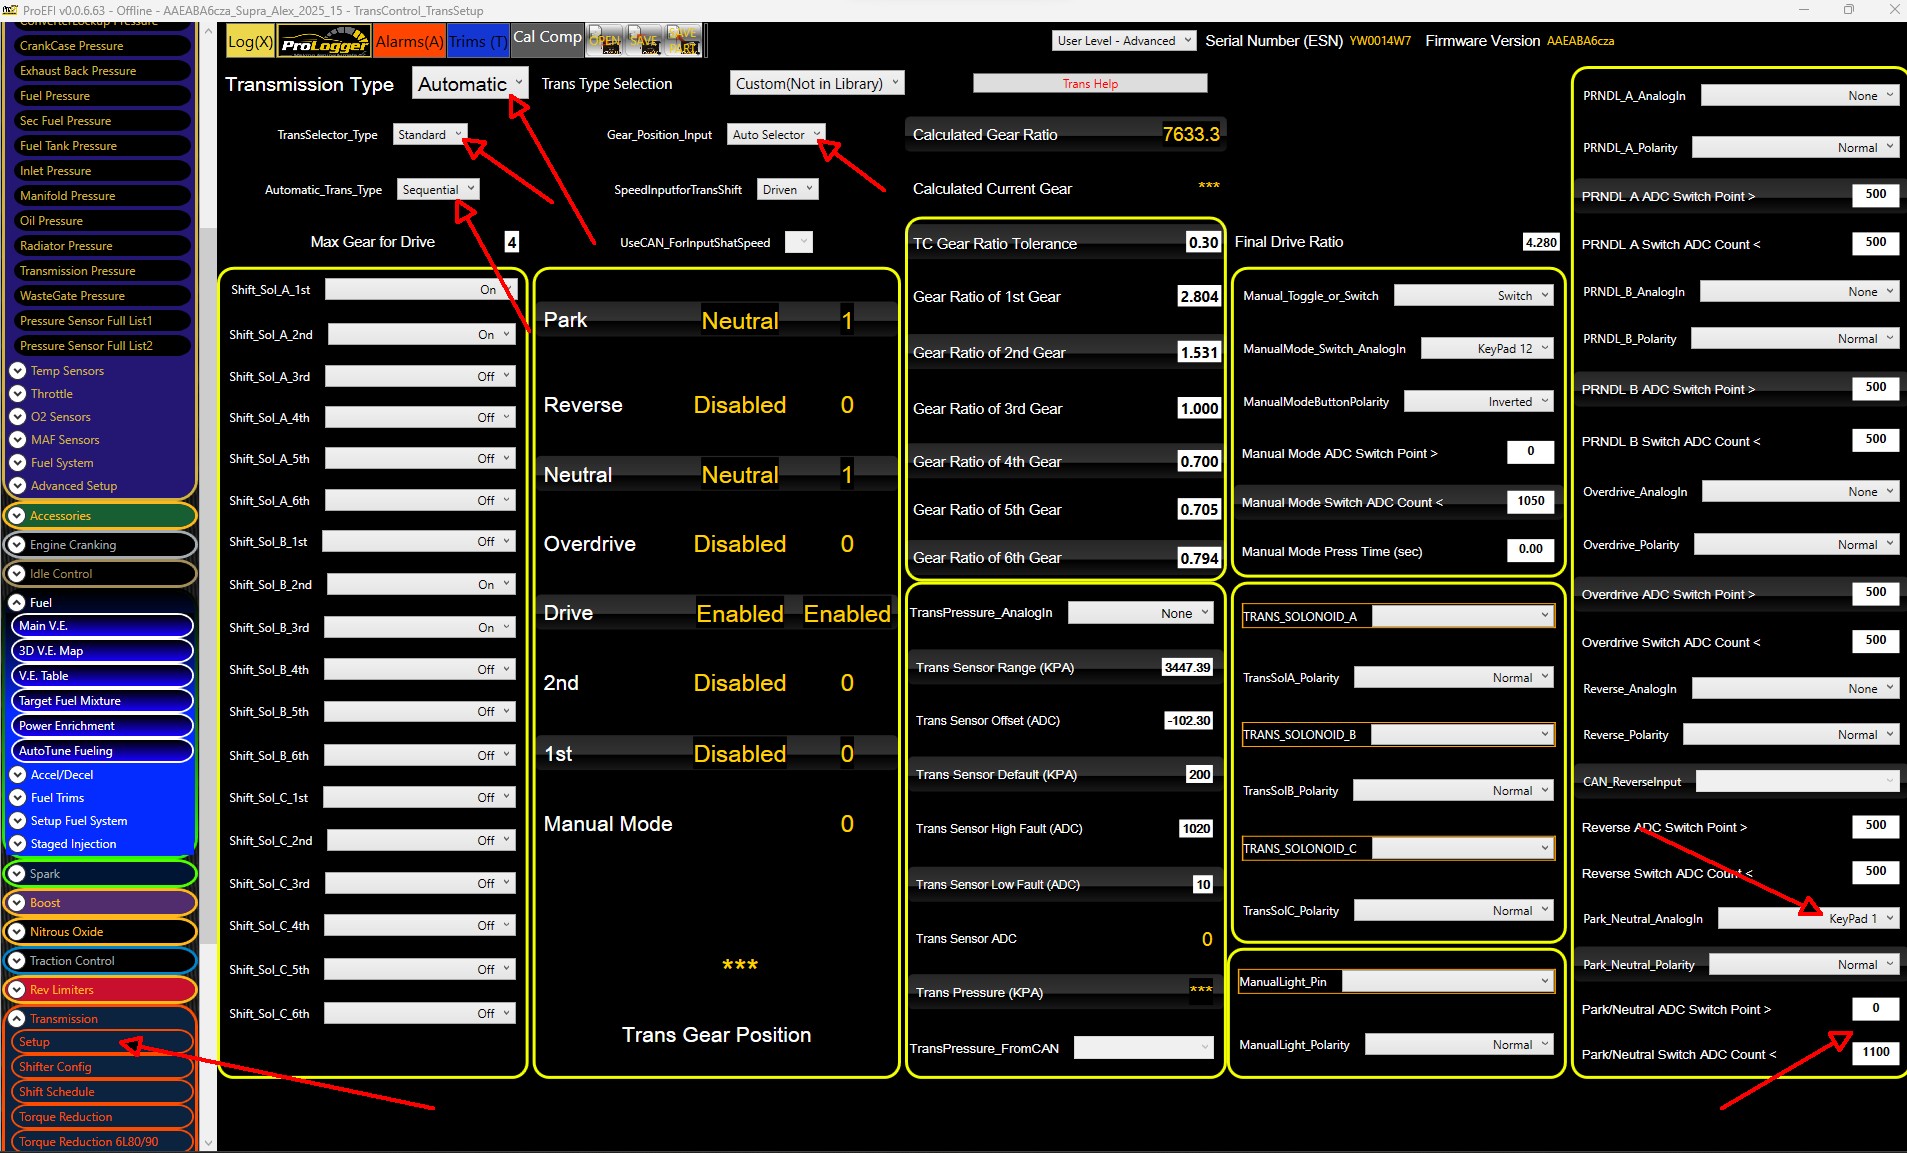Open the Alarms(A) tab
This screenshot has height=1153, width=1907.
point(409,42)
